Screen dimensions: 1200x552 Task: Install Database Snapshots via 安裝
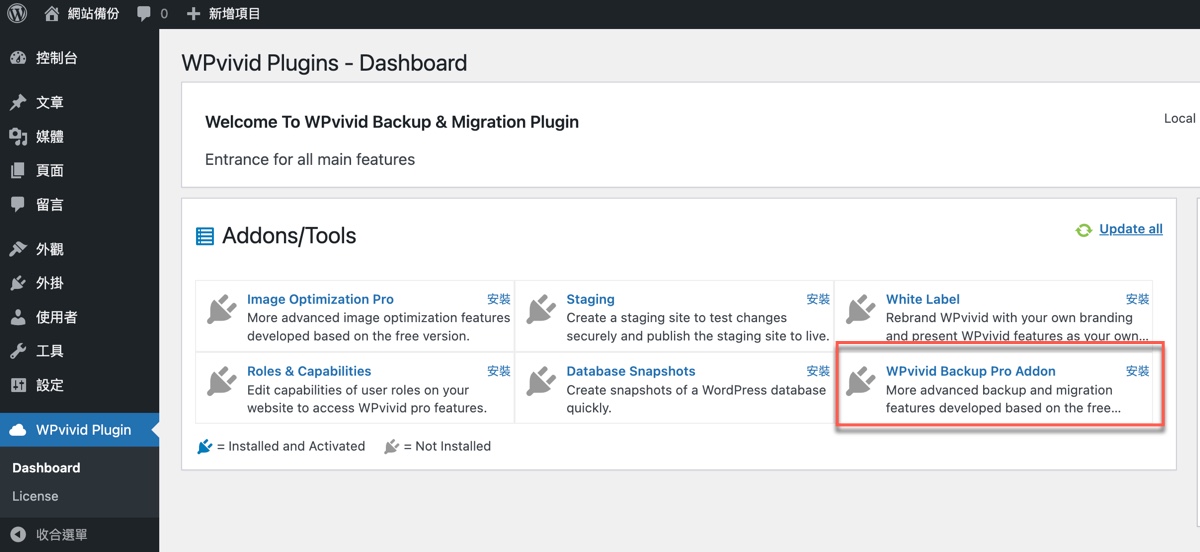[x=818, y=371]
